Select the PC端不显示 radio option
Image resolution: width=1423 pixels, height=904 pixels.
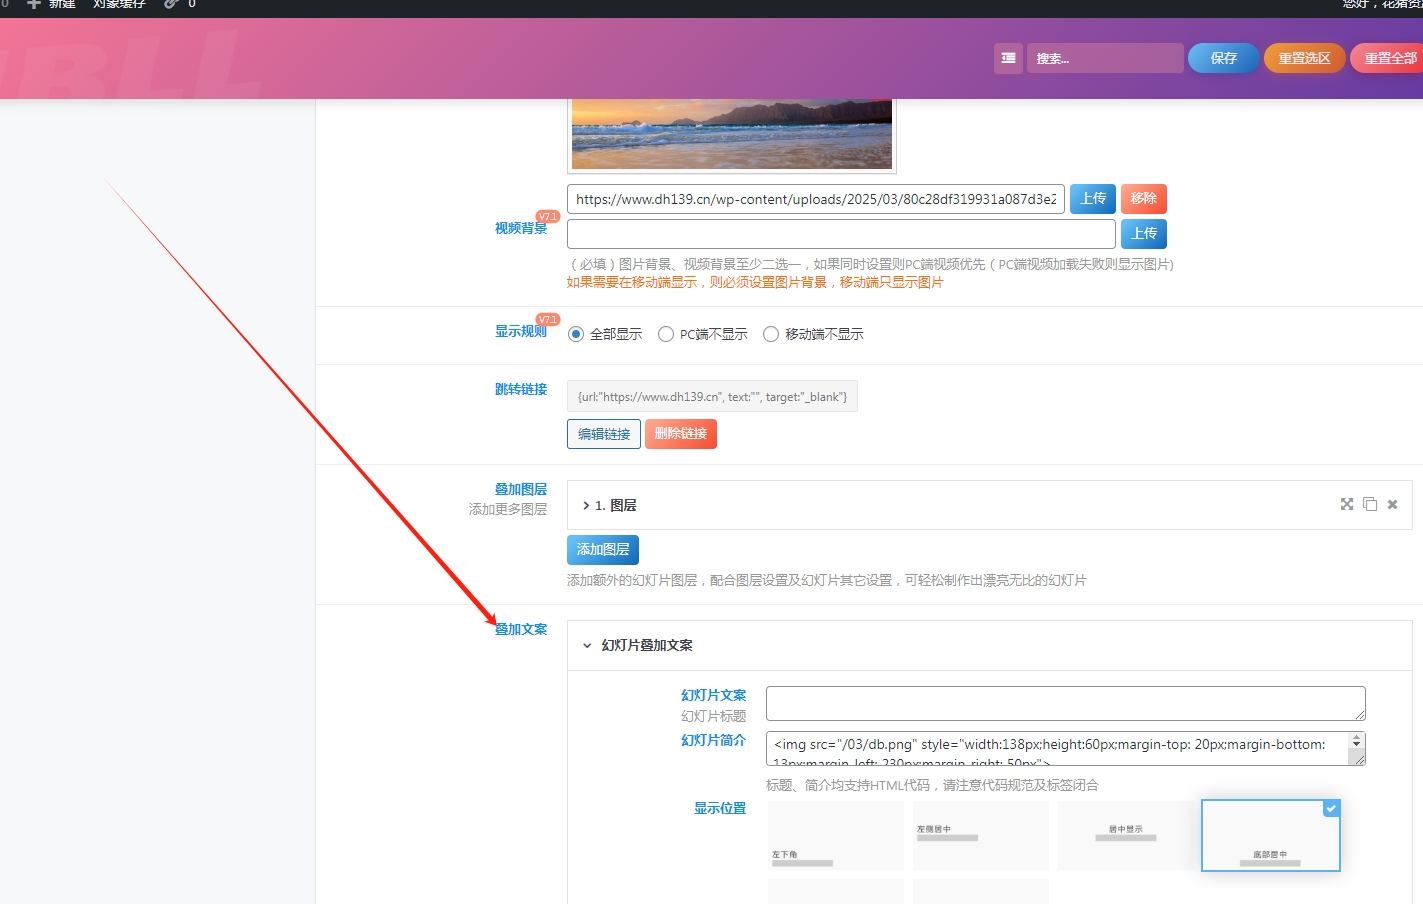tap(666, 334)
